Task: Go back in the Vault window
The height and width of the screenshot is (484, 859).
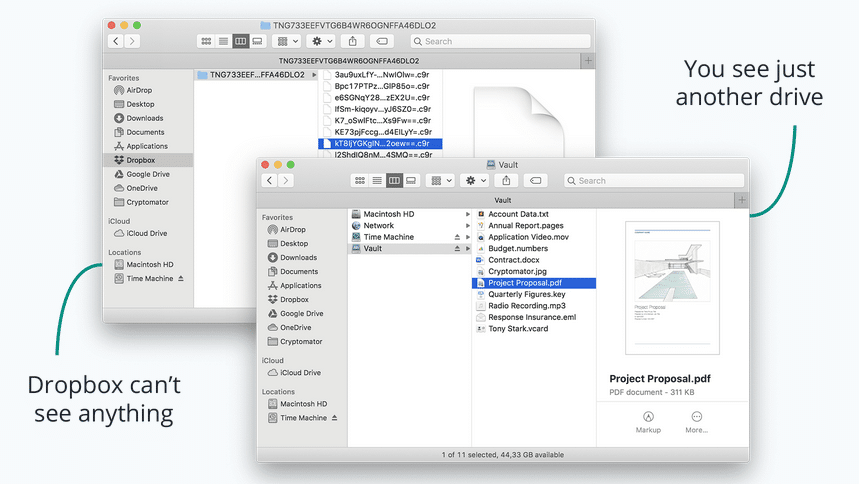Action: pos(270,180)
